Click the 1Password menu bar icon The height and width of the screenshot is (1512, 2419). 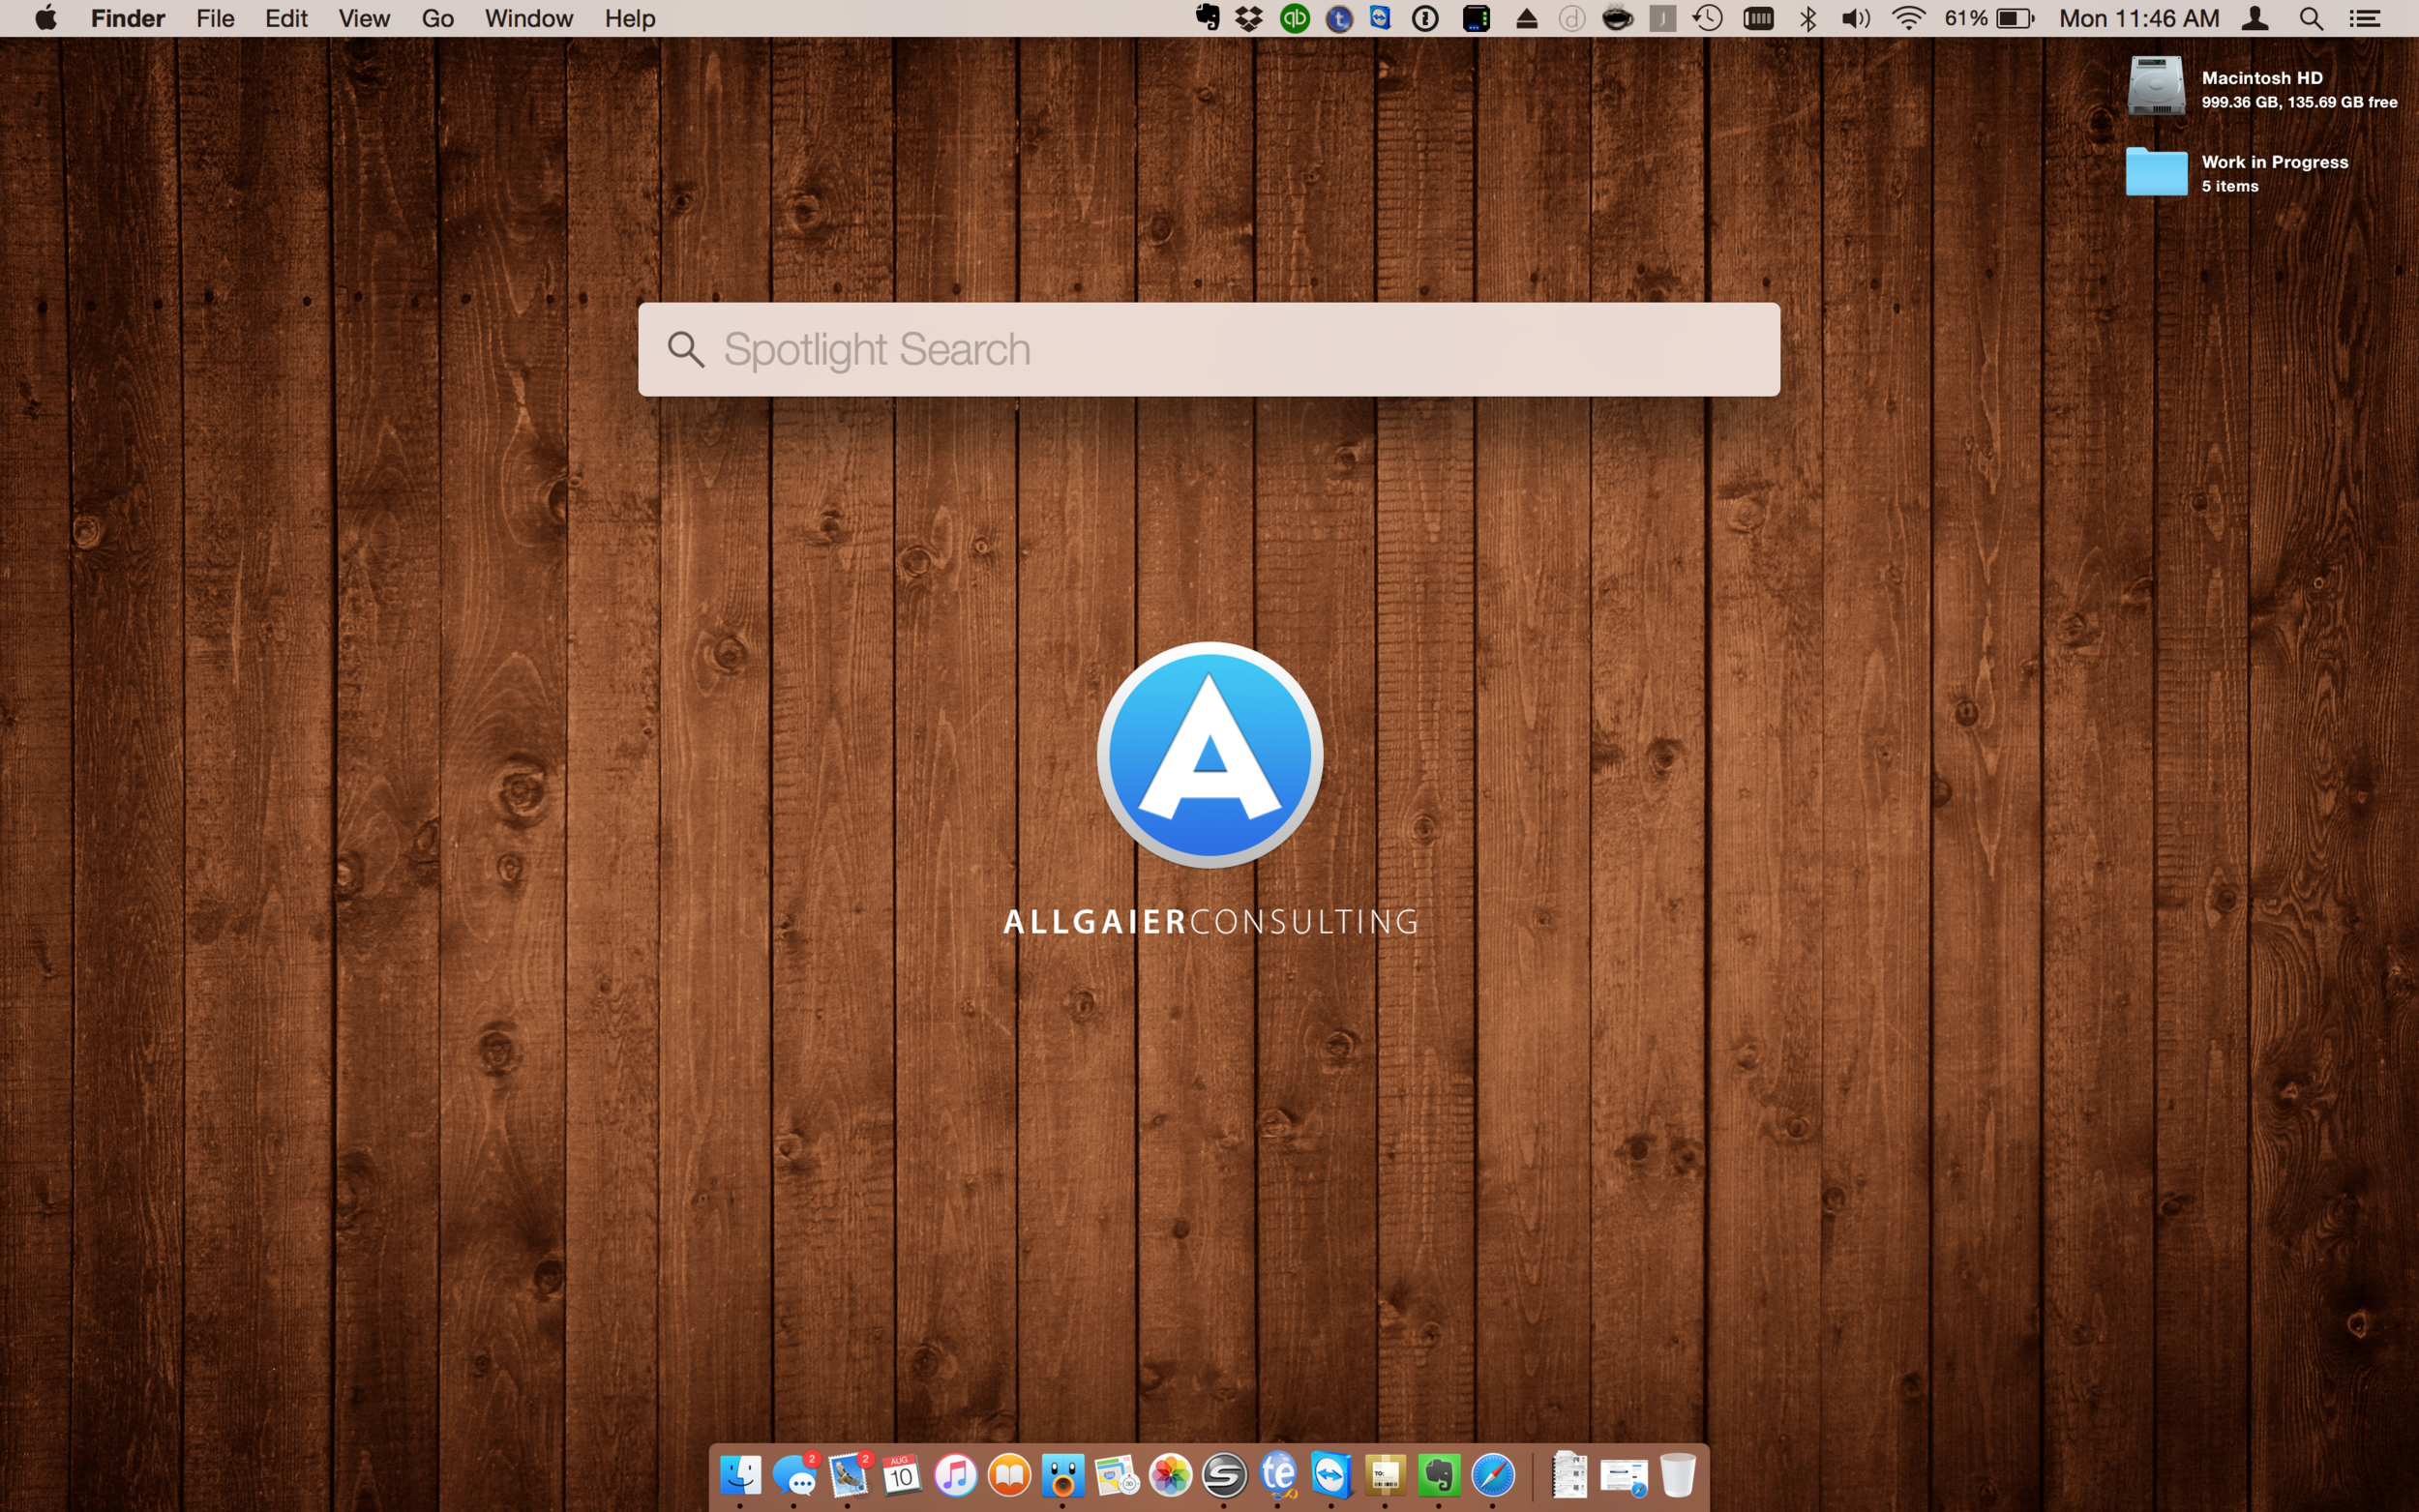click(1426, 18)
